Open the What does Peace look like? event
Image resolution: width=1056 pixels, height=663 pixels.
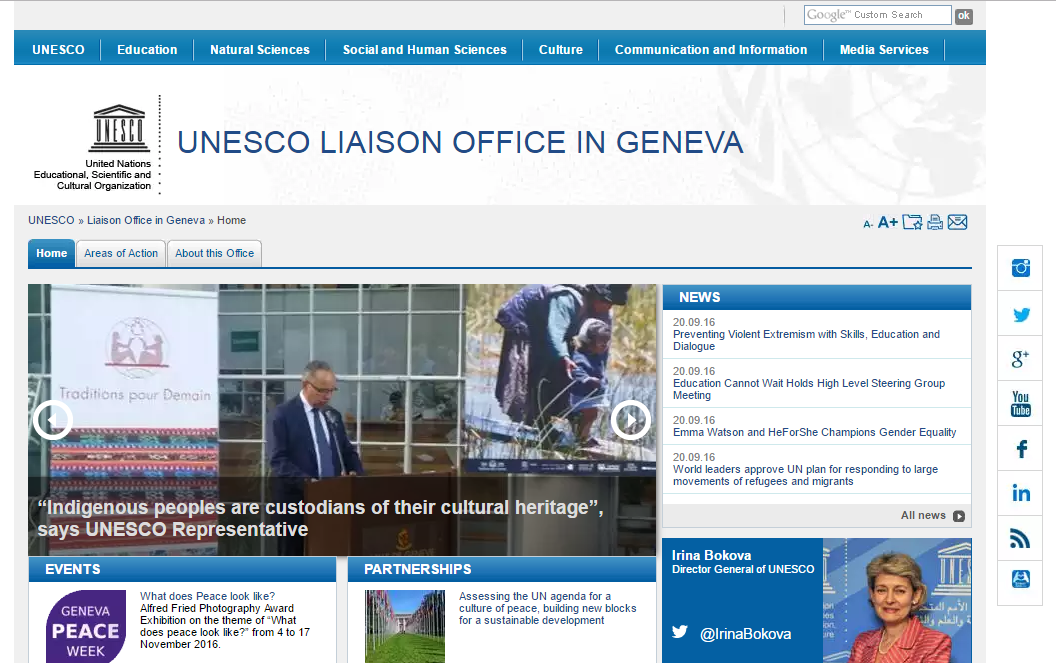tap(207, 596)
